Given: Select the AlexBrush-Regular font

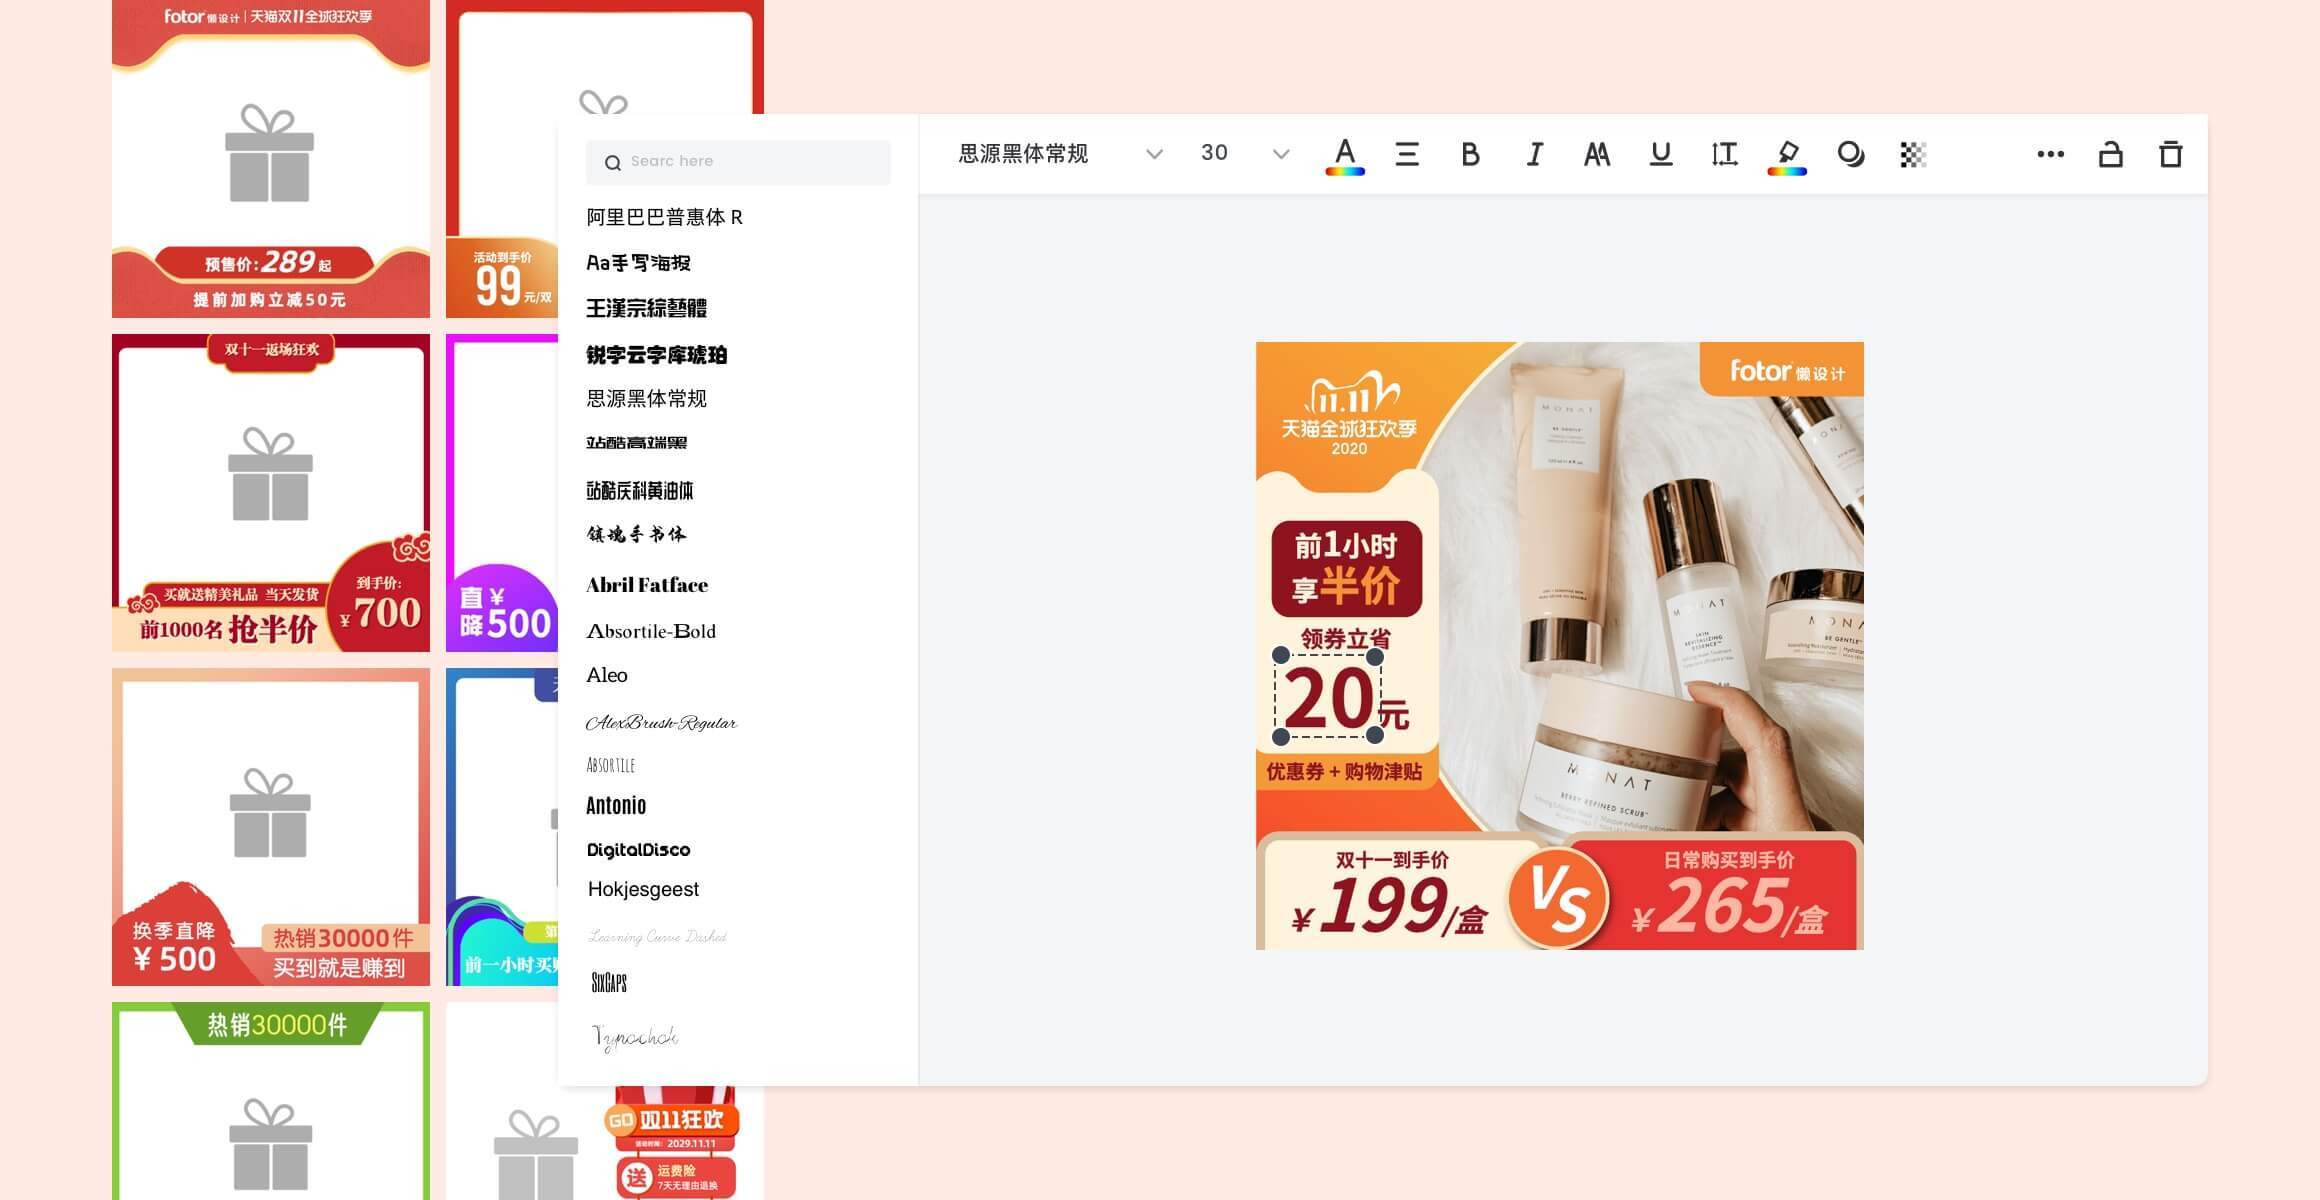Looking at the screenshot, I should coord(661,722).
